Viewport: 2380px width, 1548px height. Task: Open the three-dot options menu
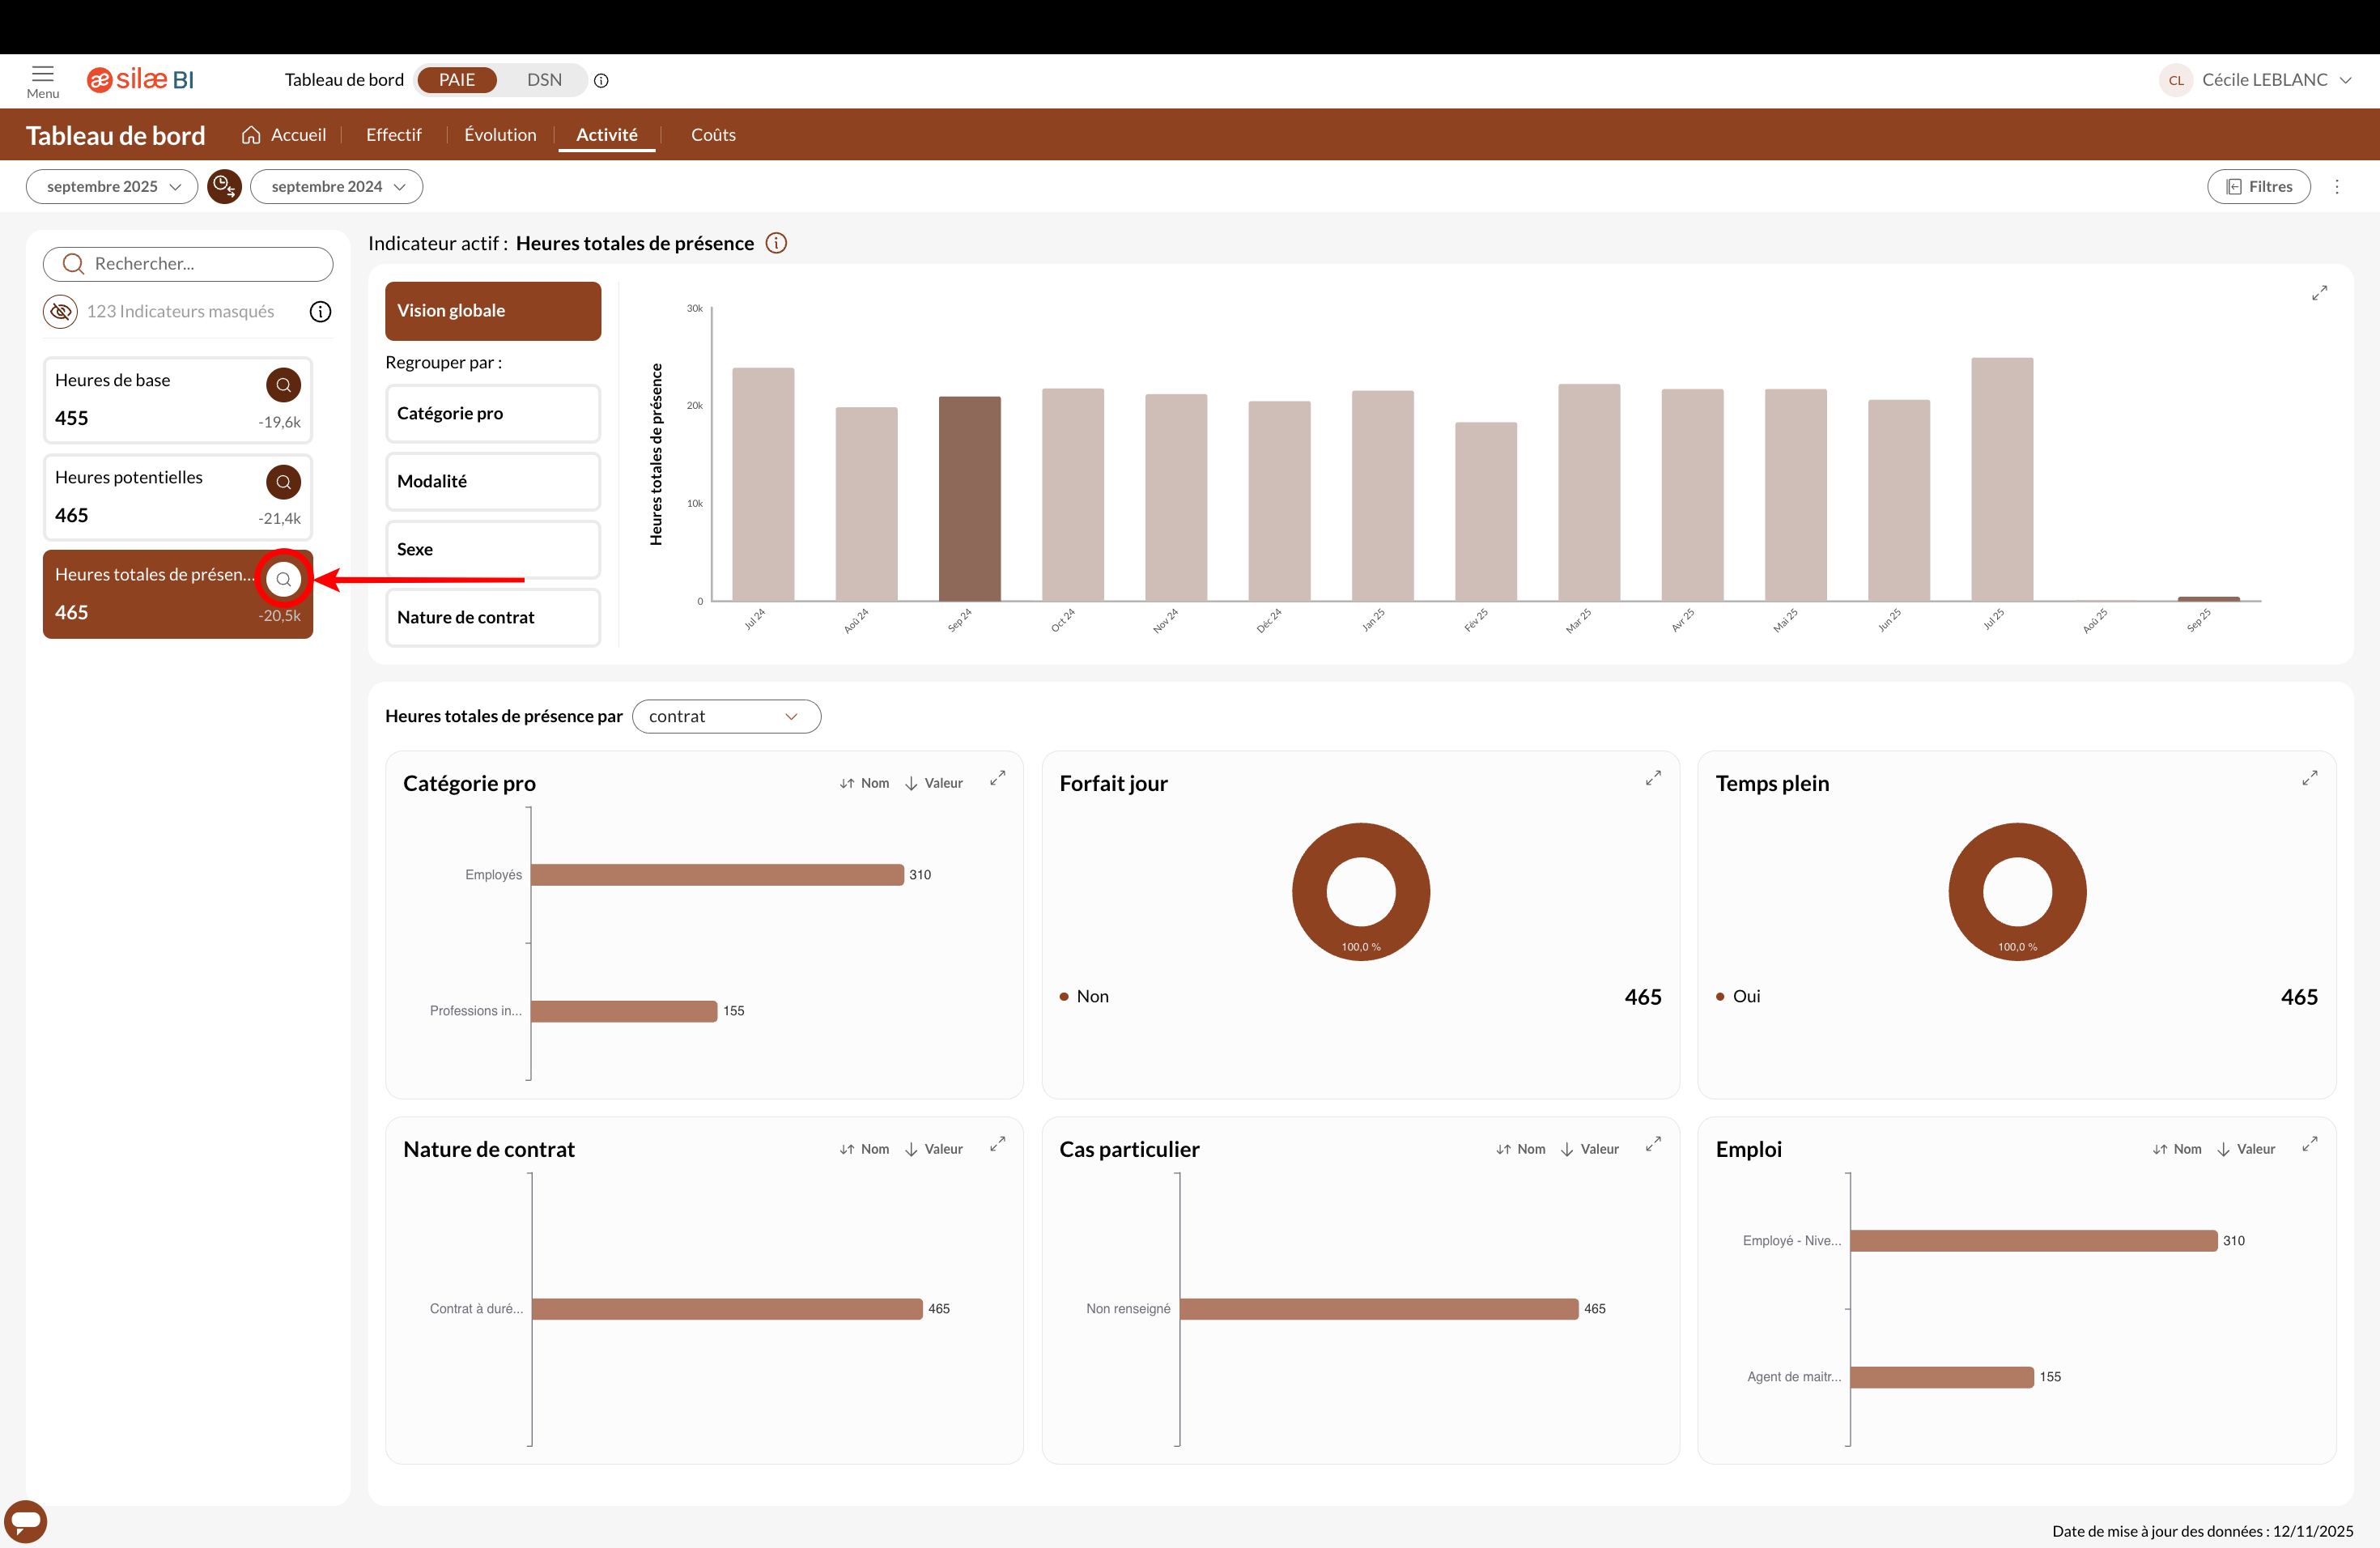click(2337, 187)
